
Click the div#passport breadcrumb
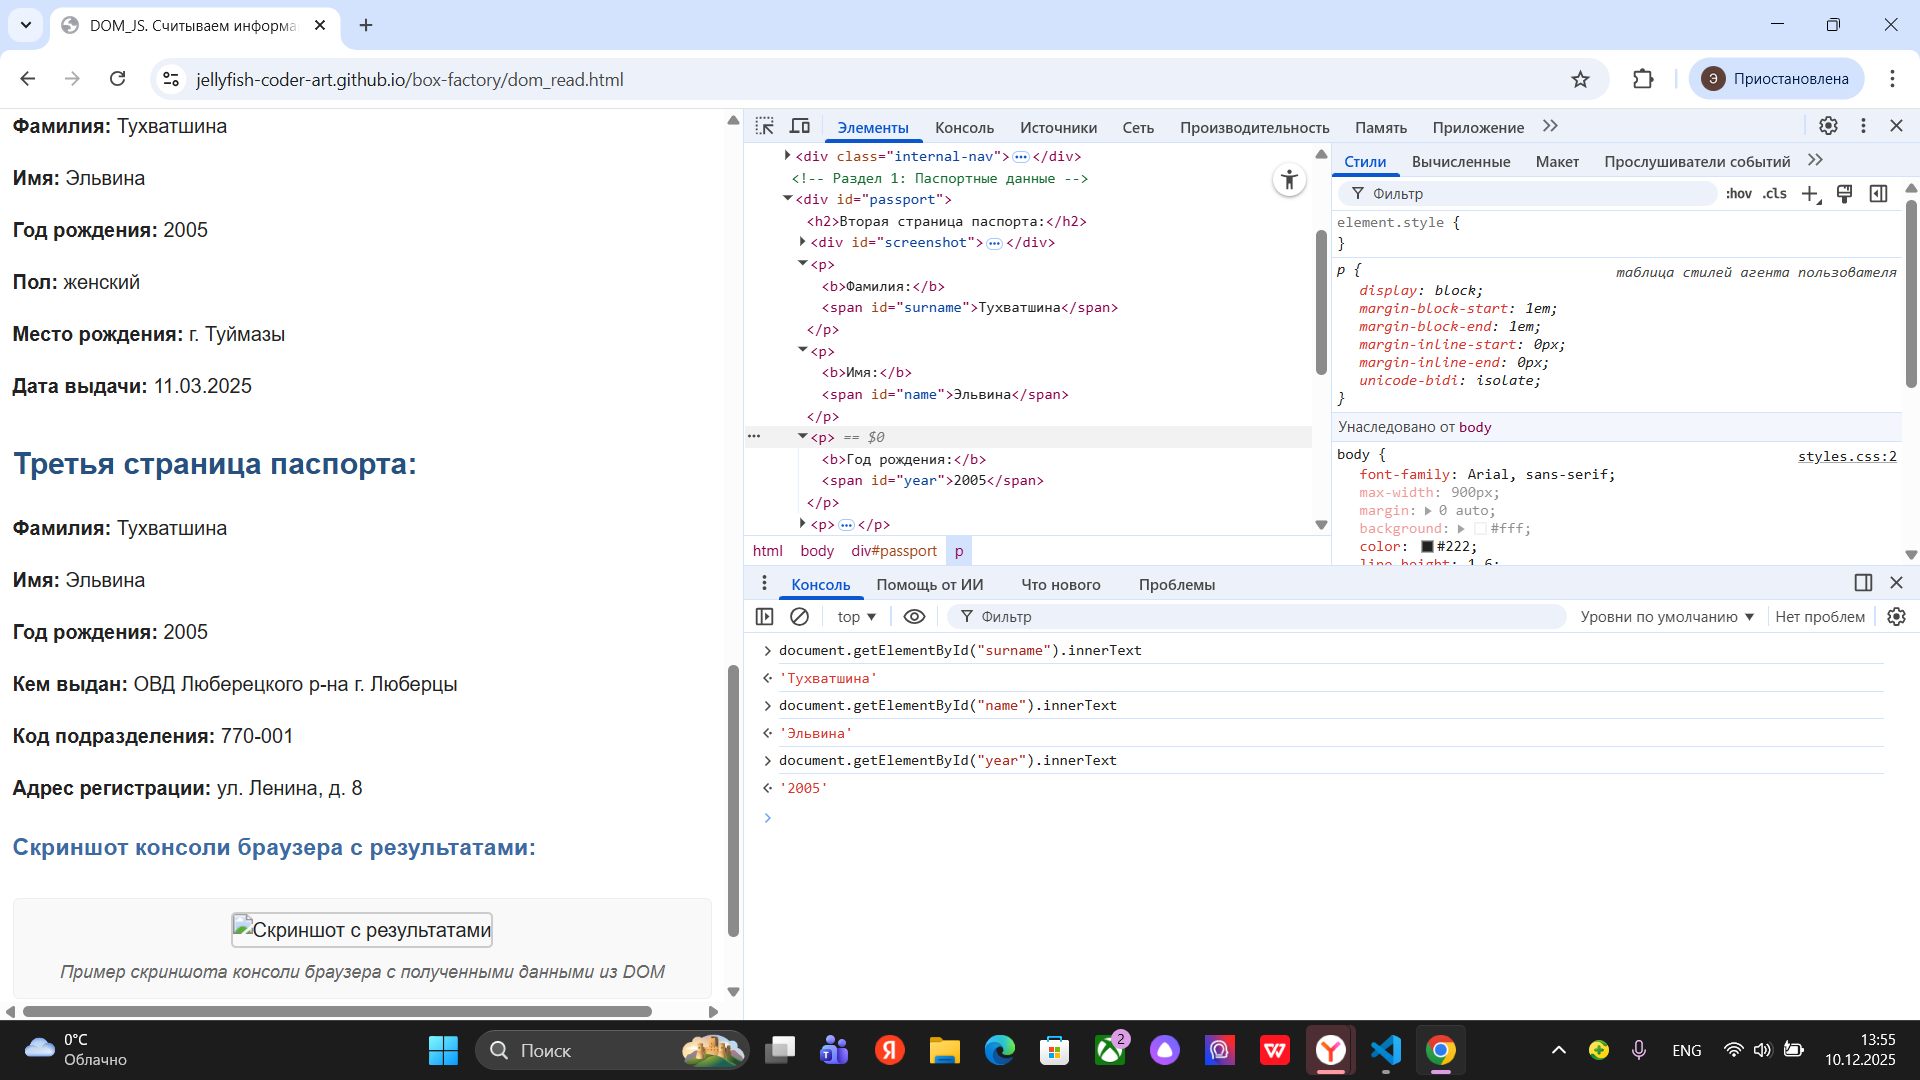[893, 551]
